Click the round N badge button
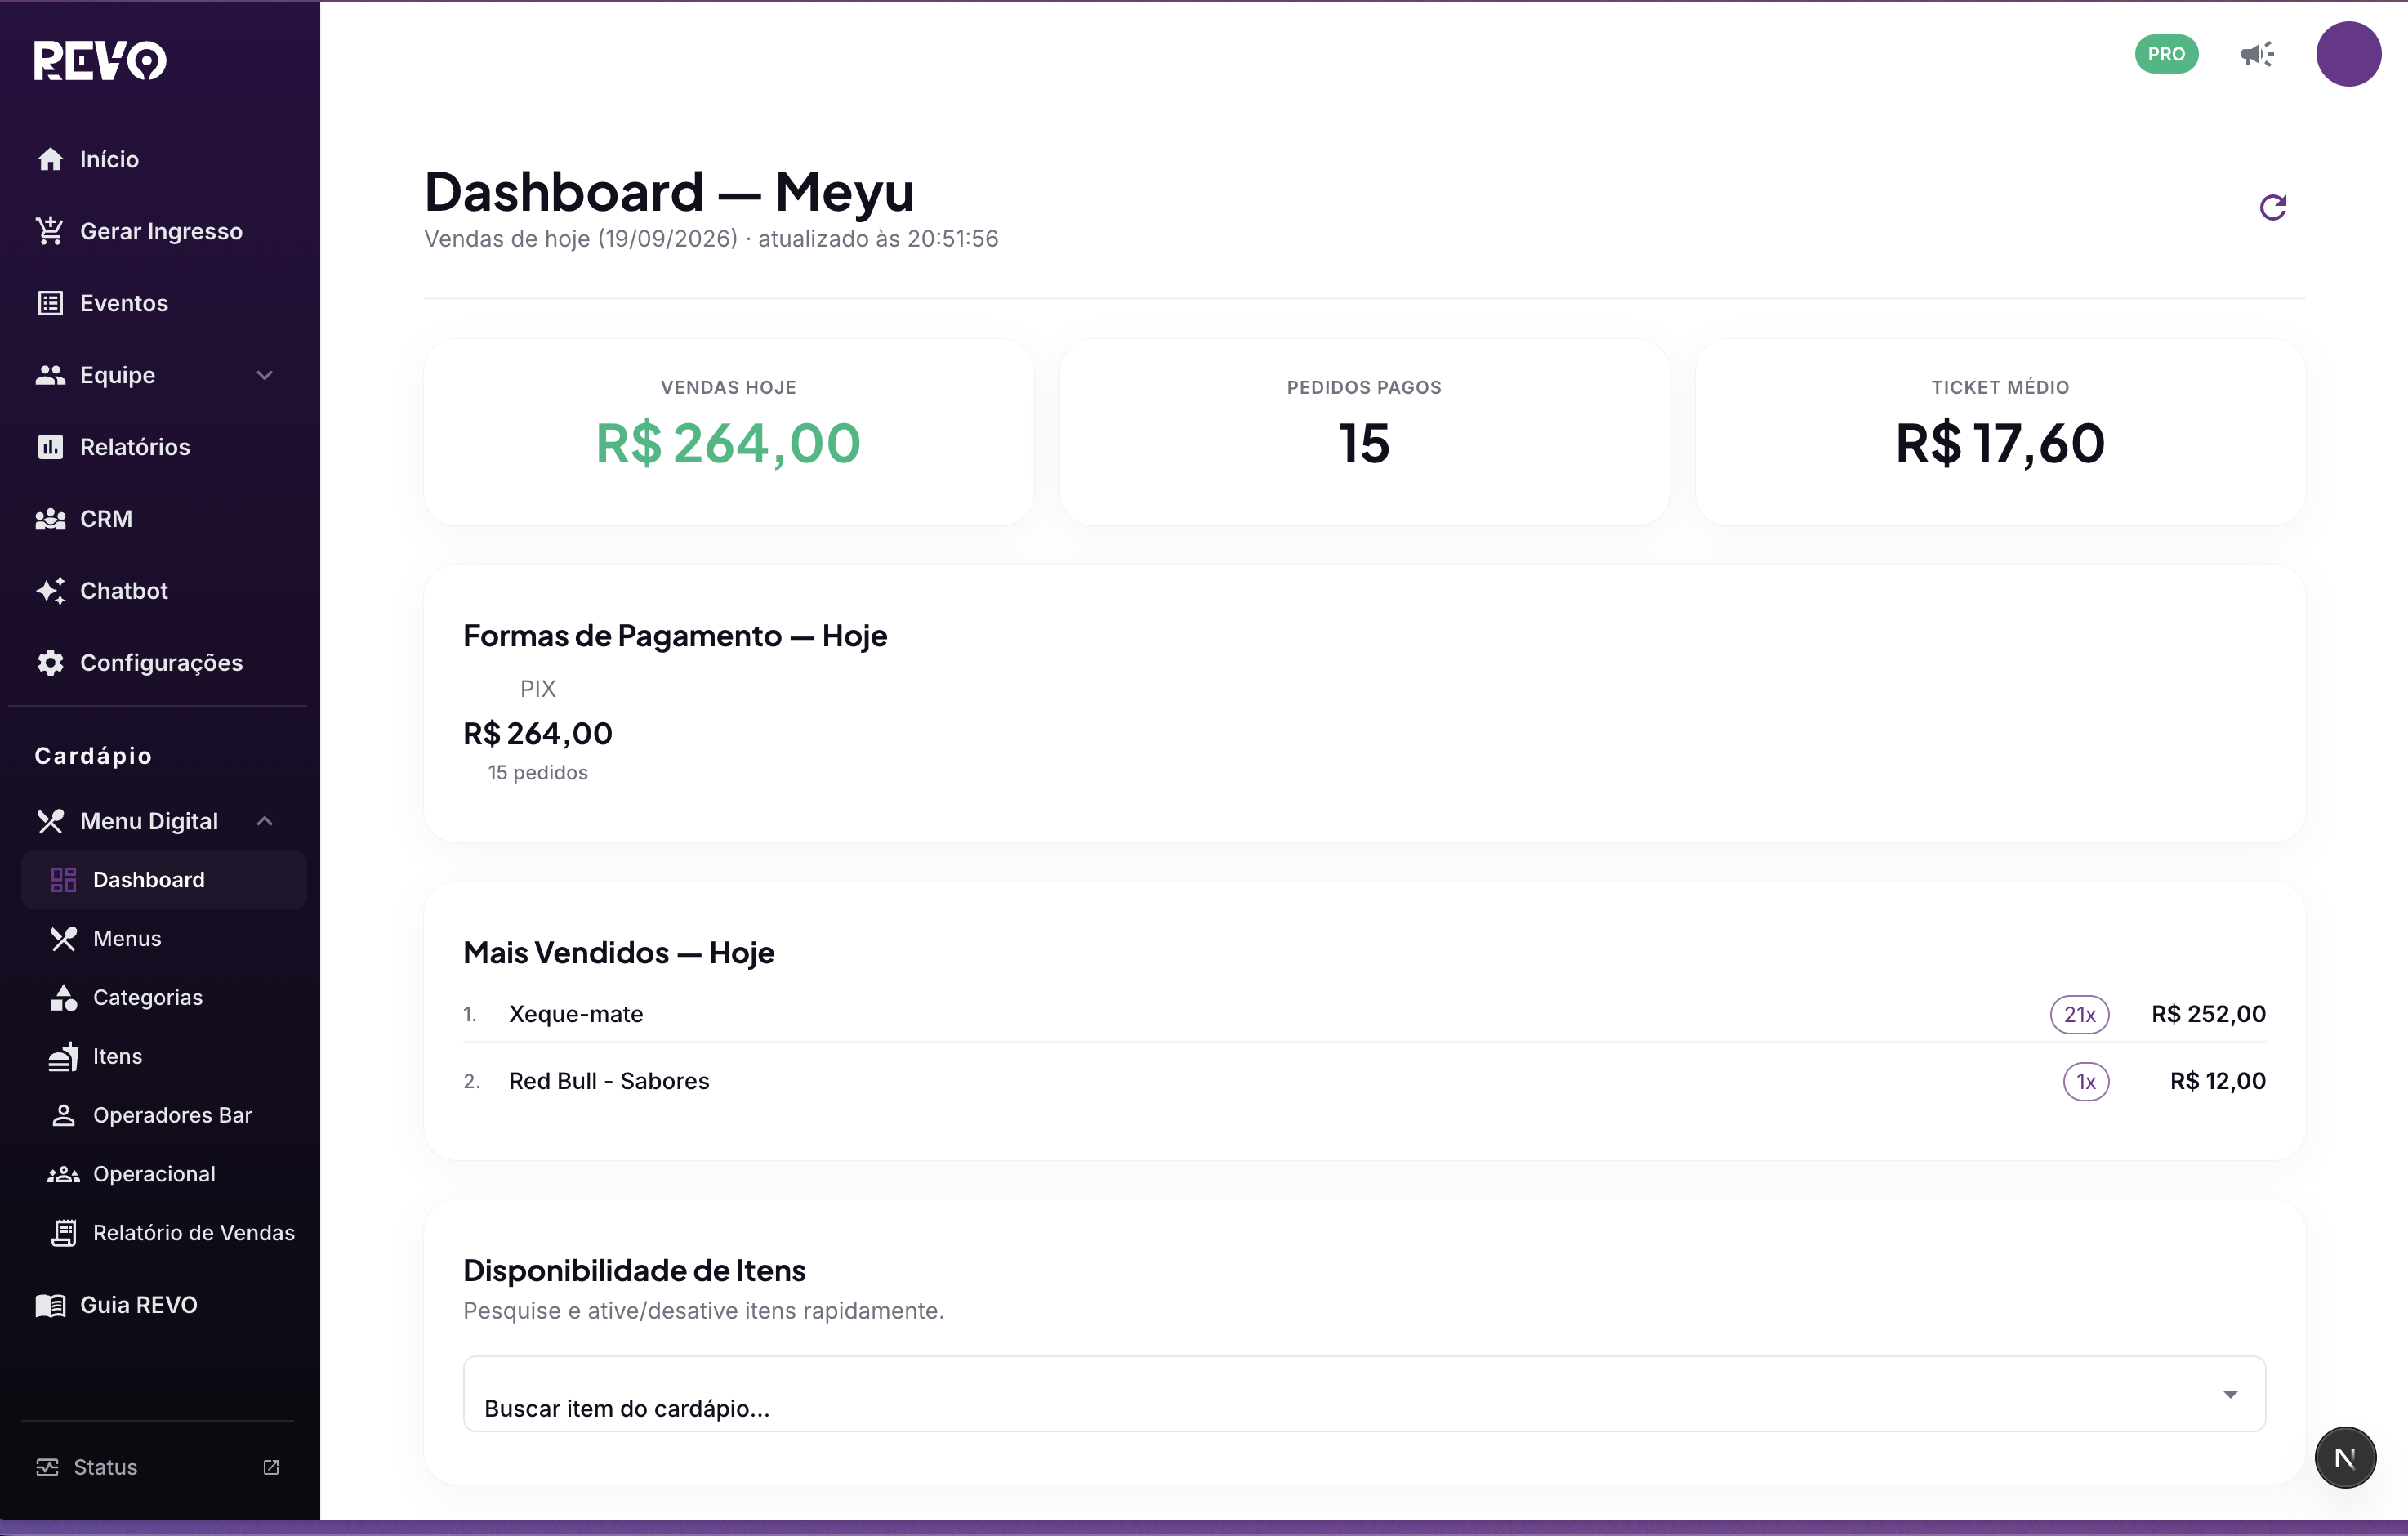Viewport: 2408px width, 1536px height. [x=2345, y=1457]
